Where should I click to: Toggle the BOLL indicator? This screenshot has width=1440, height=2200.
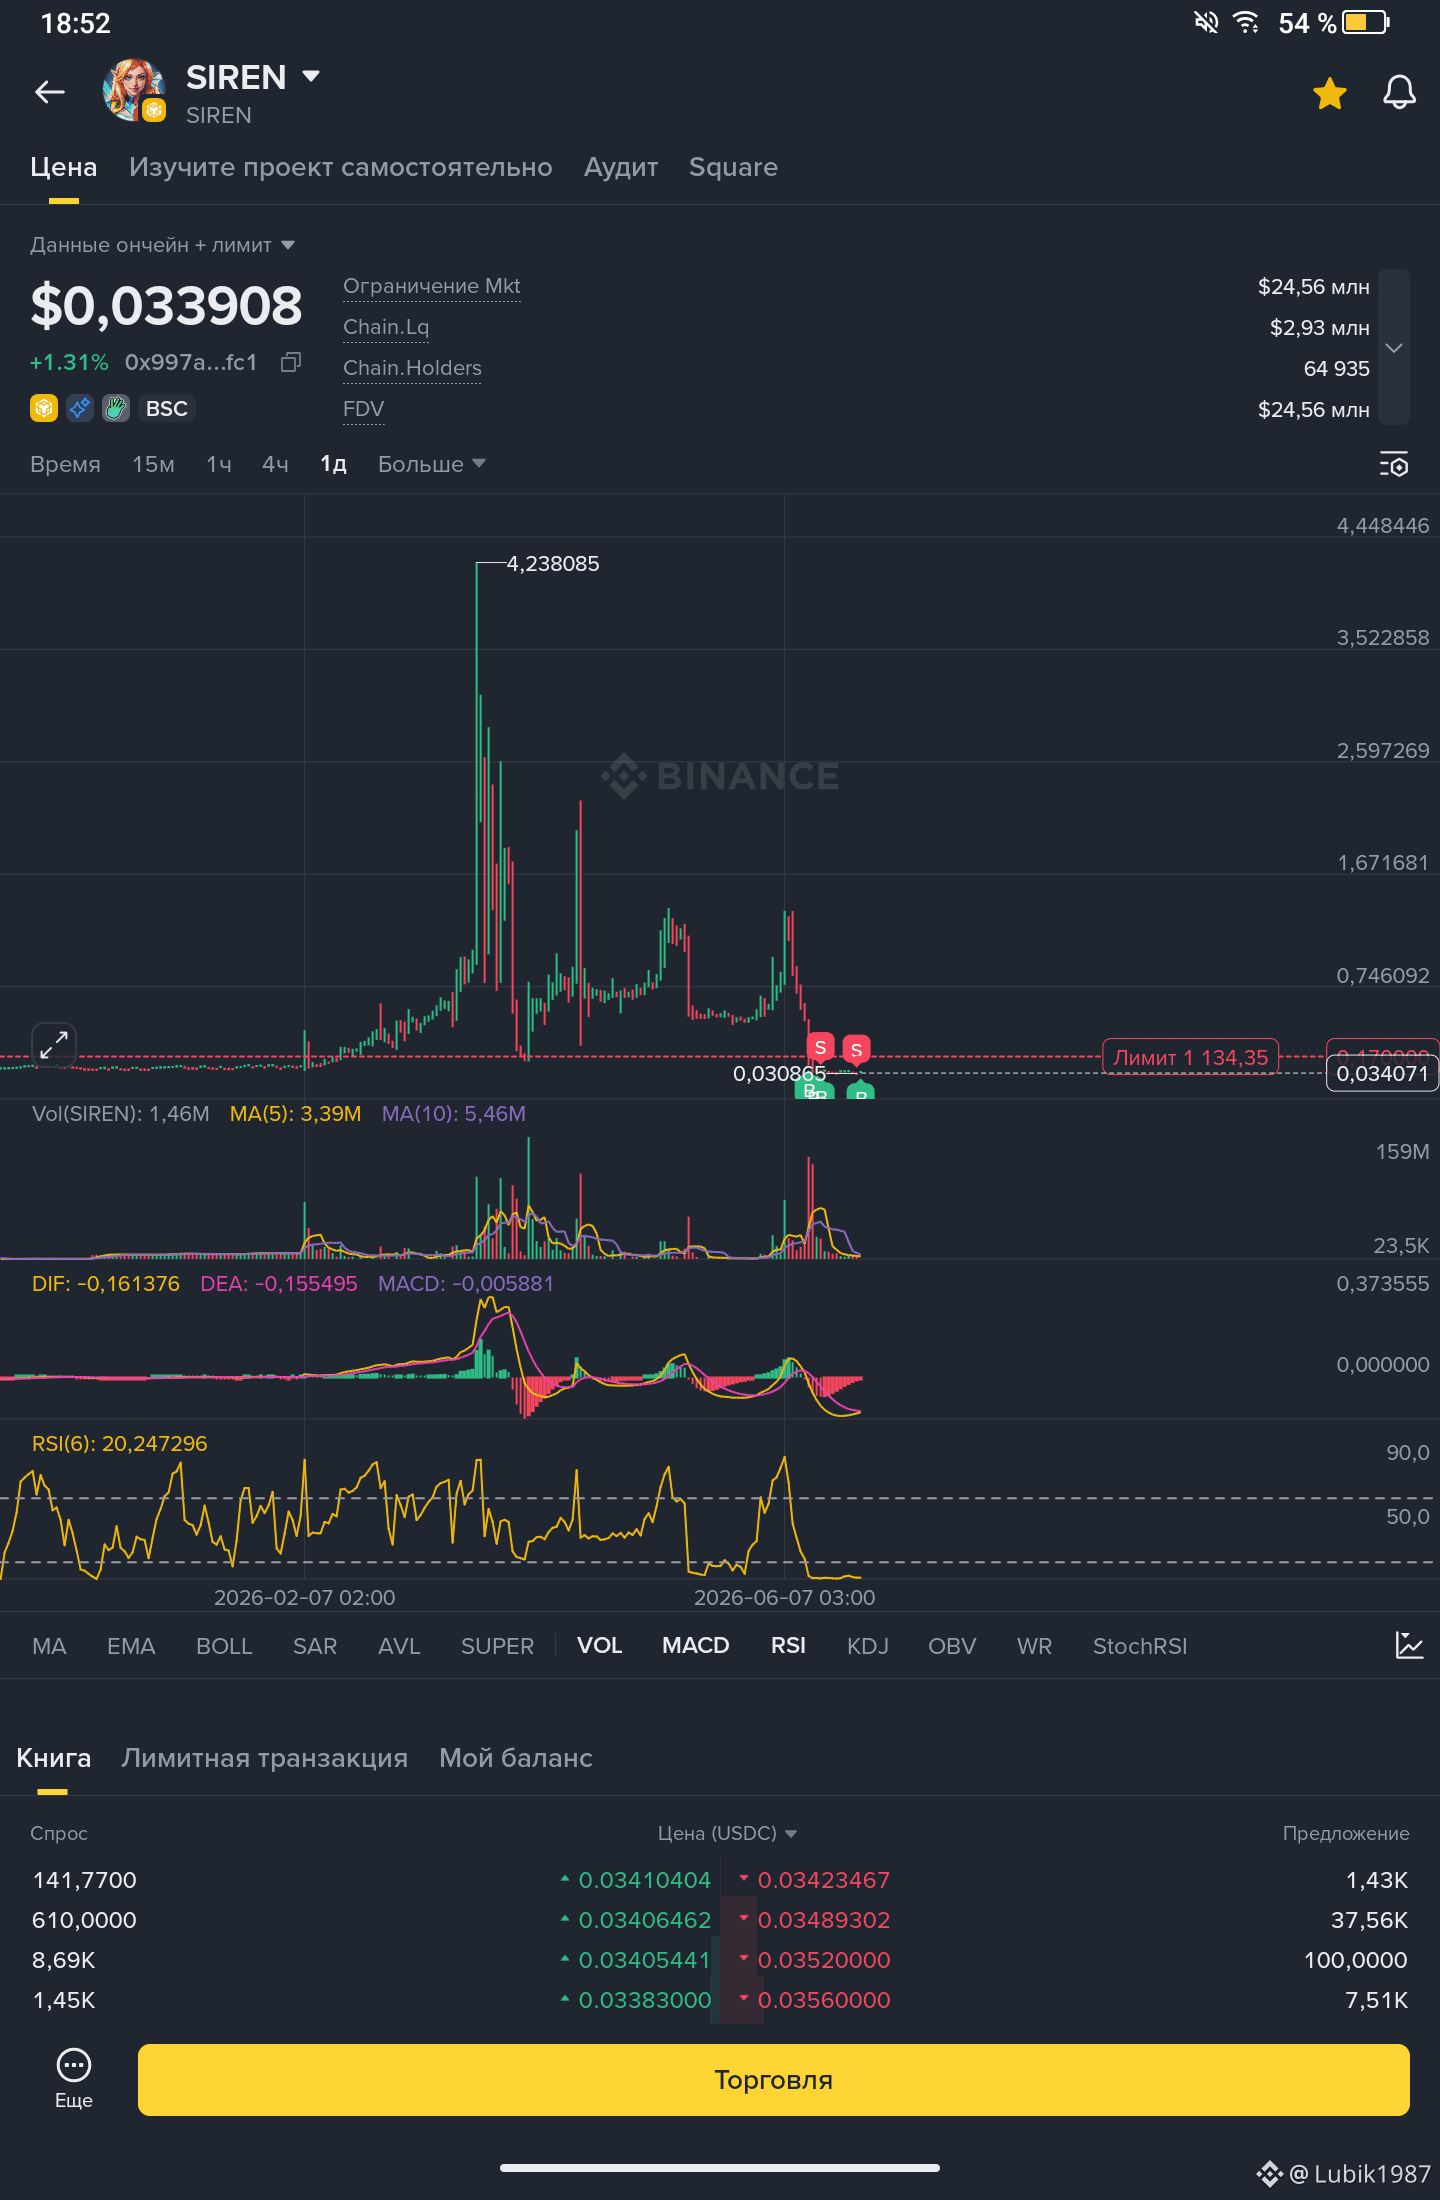[224, 1646]
